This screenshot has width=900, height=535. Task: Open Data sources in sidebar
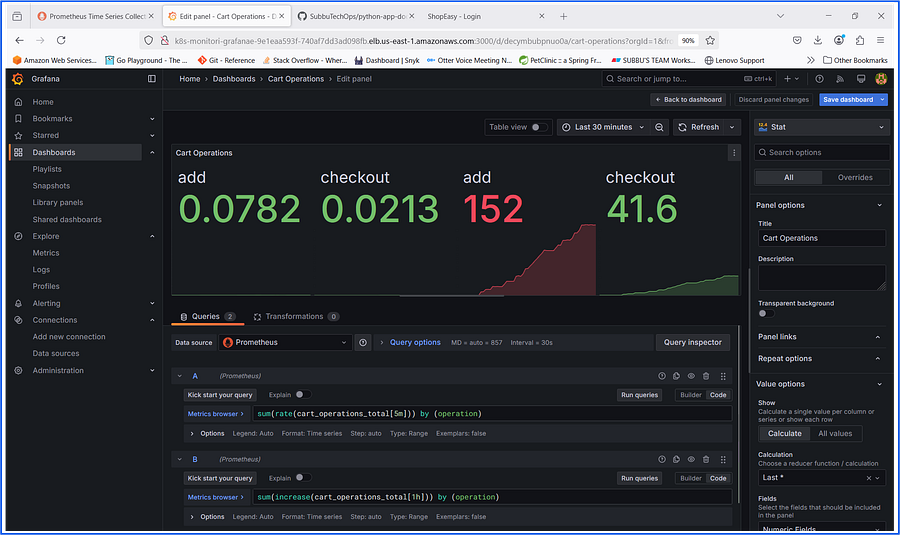tap(56, 354)
